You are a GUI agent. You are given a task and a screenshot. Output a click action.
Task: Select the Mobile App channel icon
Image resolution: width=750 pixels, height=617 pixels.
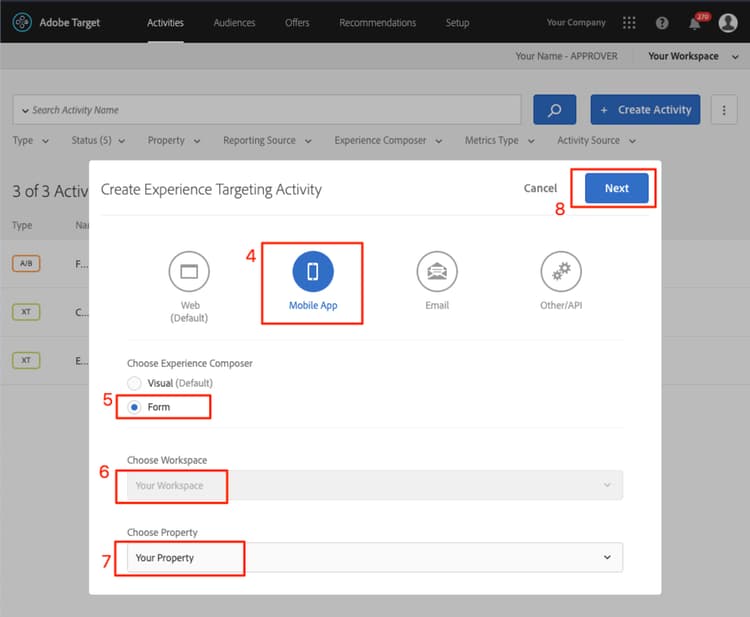click(313, 271)
